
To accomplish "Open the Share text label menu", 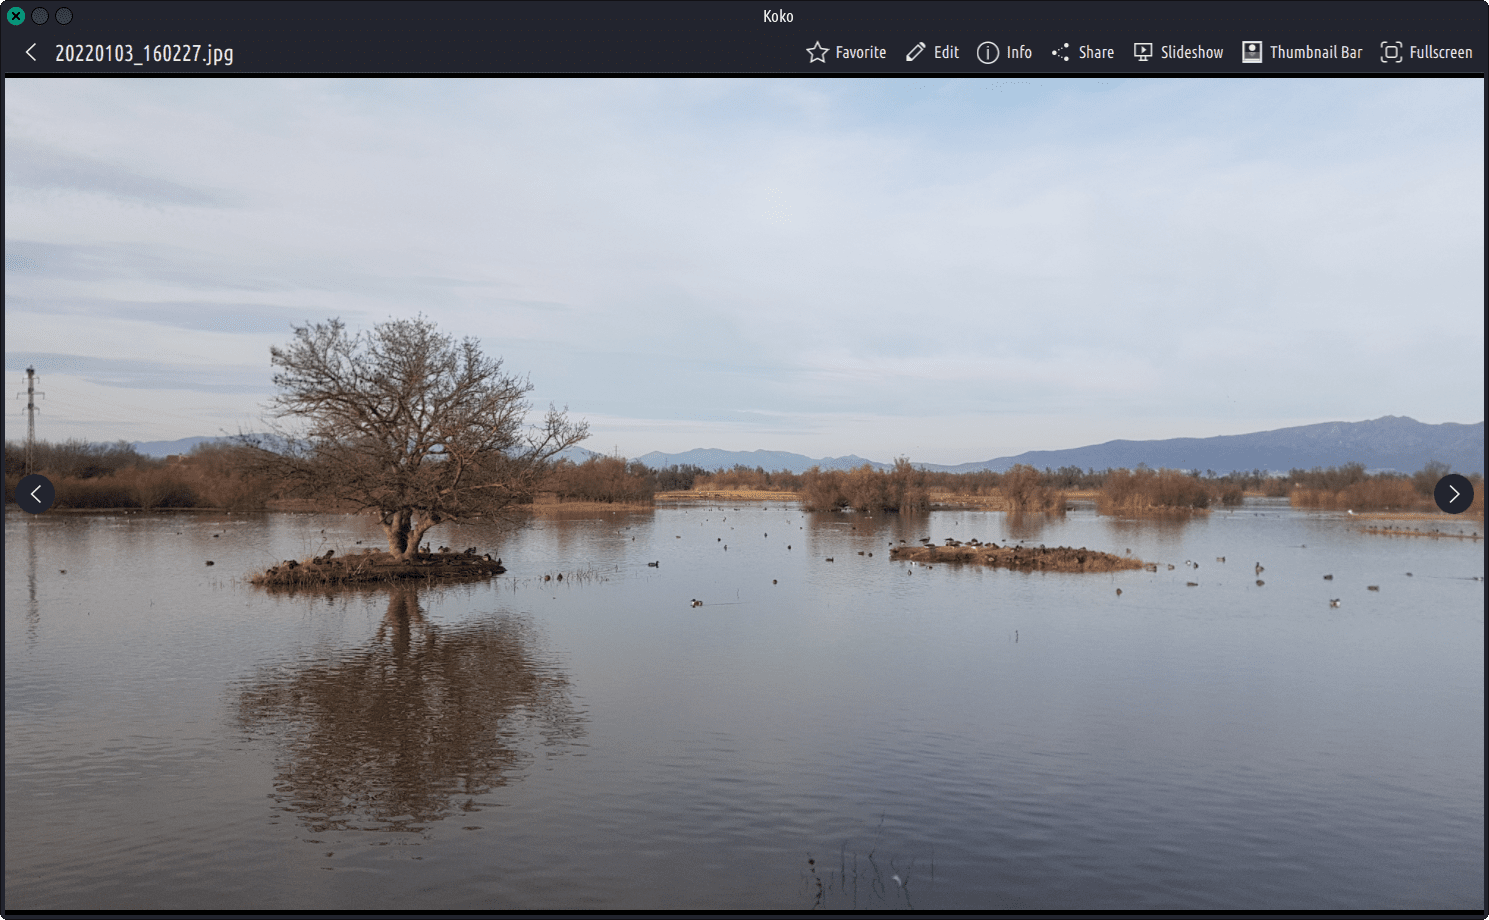I will [x=1096, y=53].
